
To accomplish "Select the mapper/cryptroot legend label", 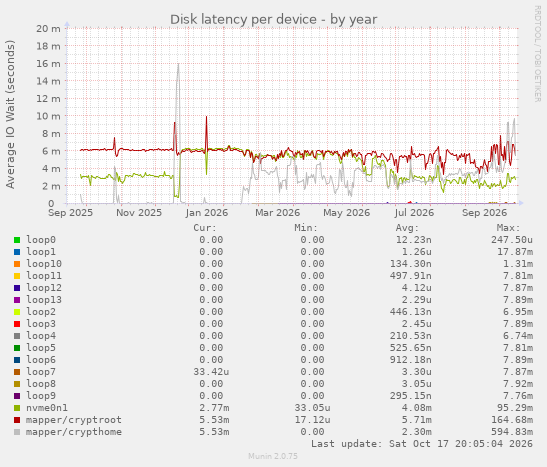I will tap(74, 420).
